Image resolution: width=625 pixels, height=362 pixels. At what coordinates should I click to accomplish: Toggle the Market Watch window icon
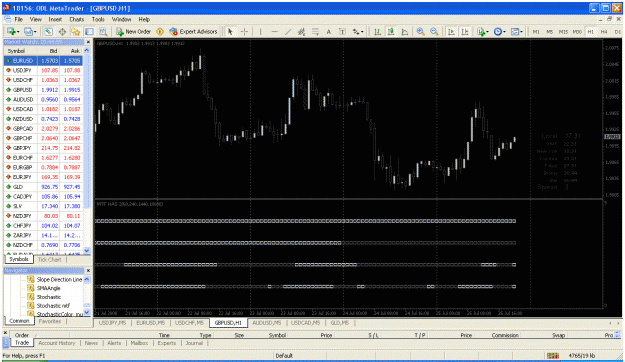pyautogui.click(x=48, y=31)
